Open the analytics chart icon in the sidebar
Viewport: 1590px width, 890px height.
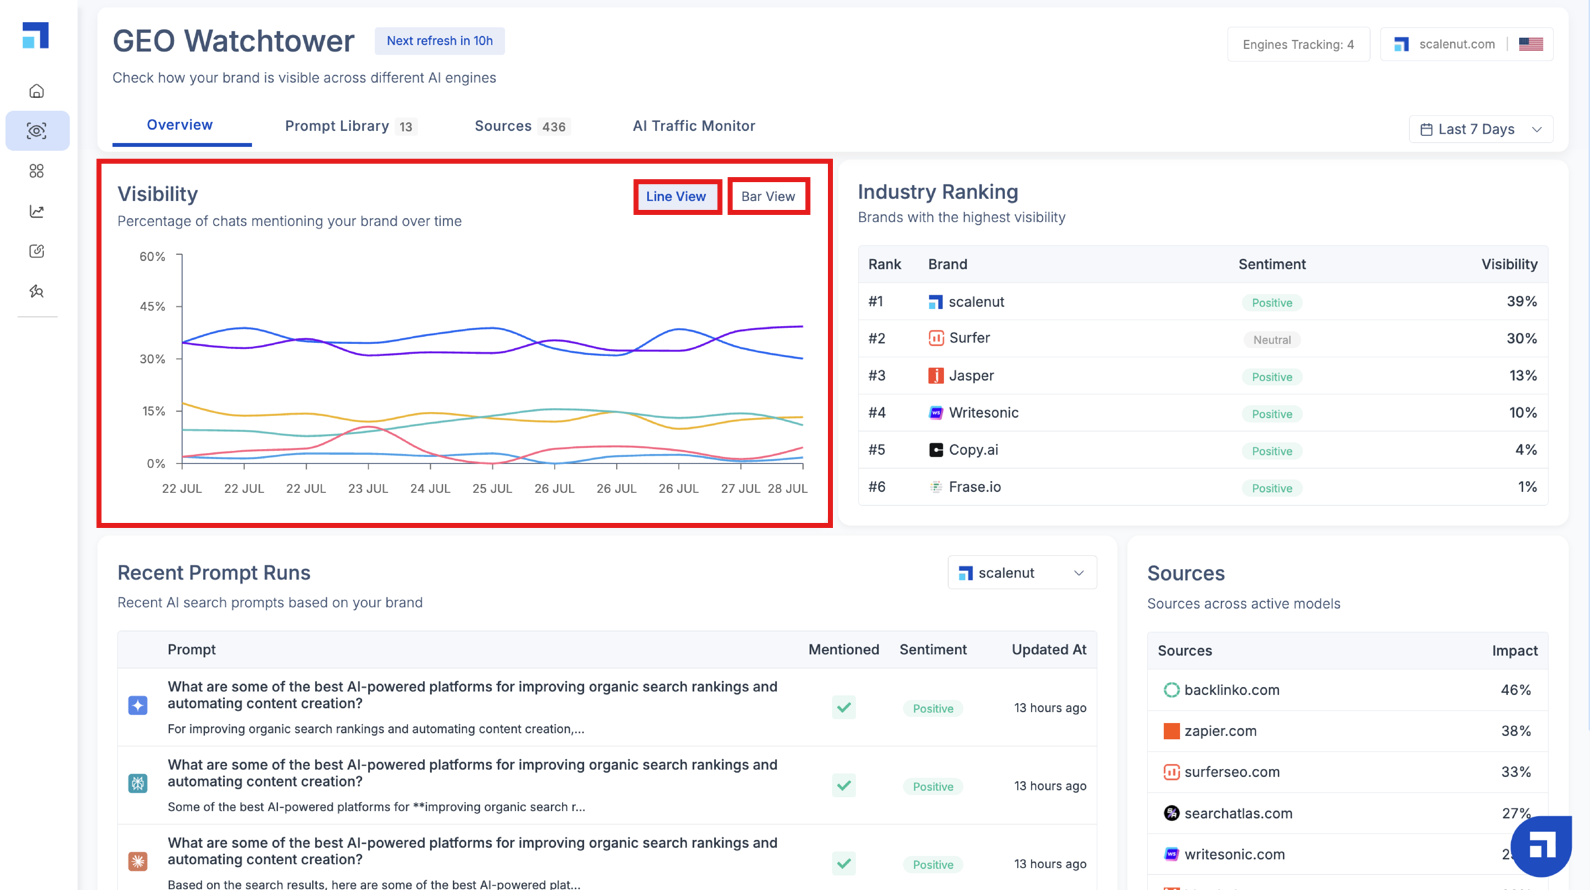click(37, 211)
